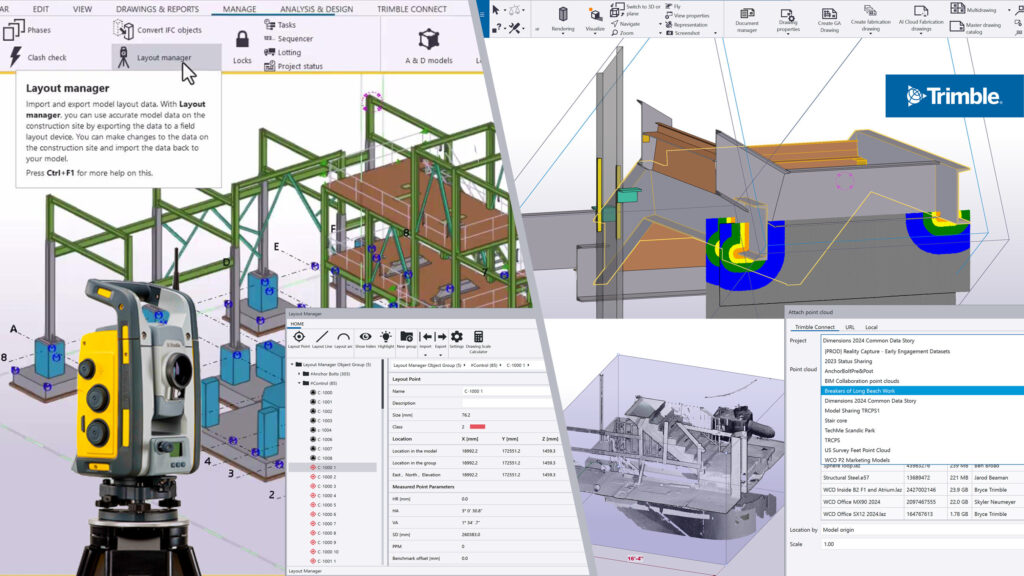The image size is (1024, 576).
Task: Open the C-1000 1 dropdown in Layout Manager
Action: coord(528,366)
